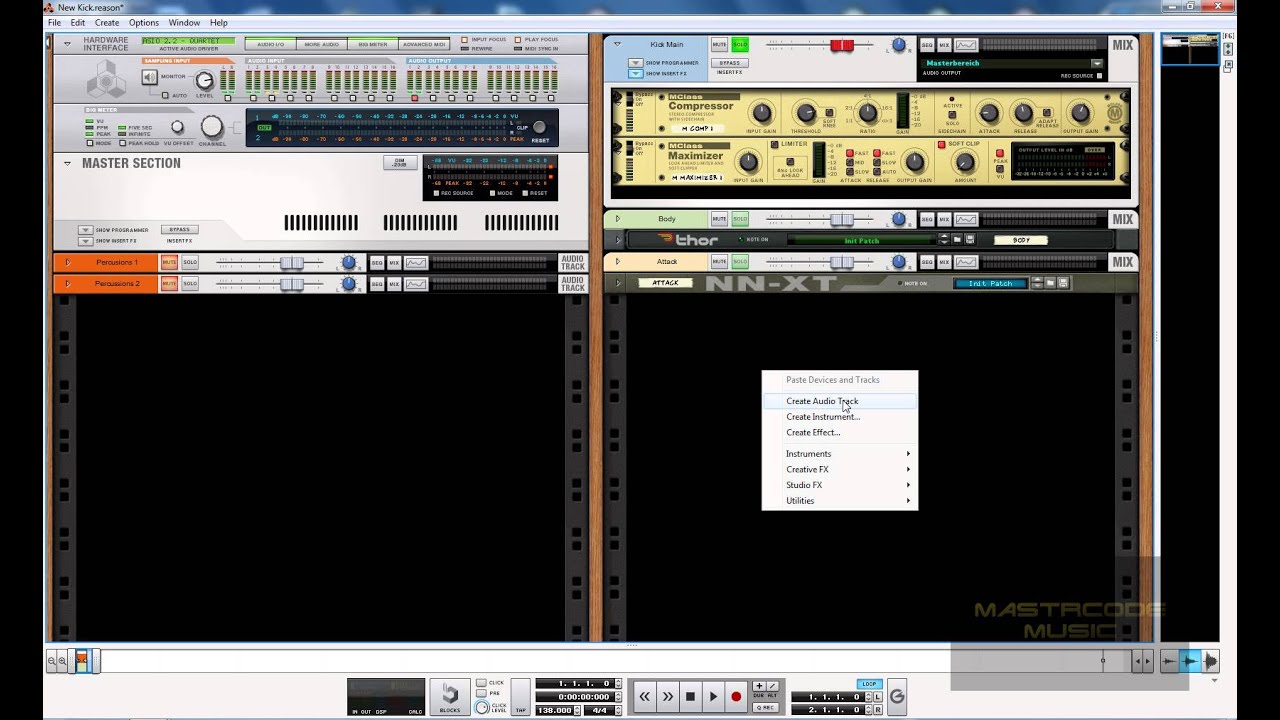Click the new Alt take button

[x=772, y=686]
